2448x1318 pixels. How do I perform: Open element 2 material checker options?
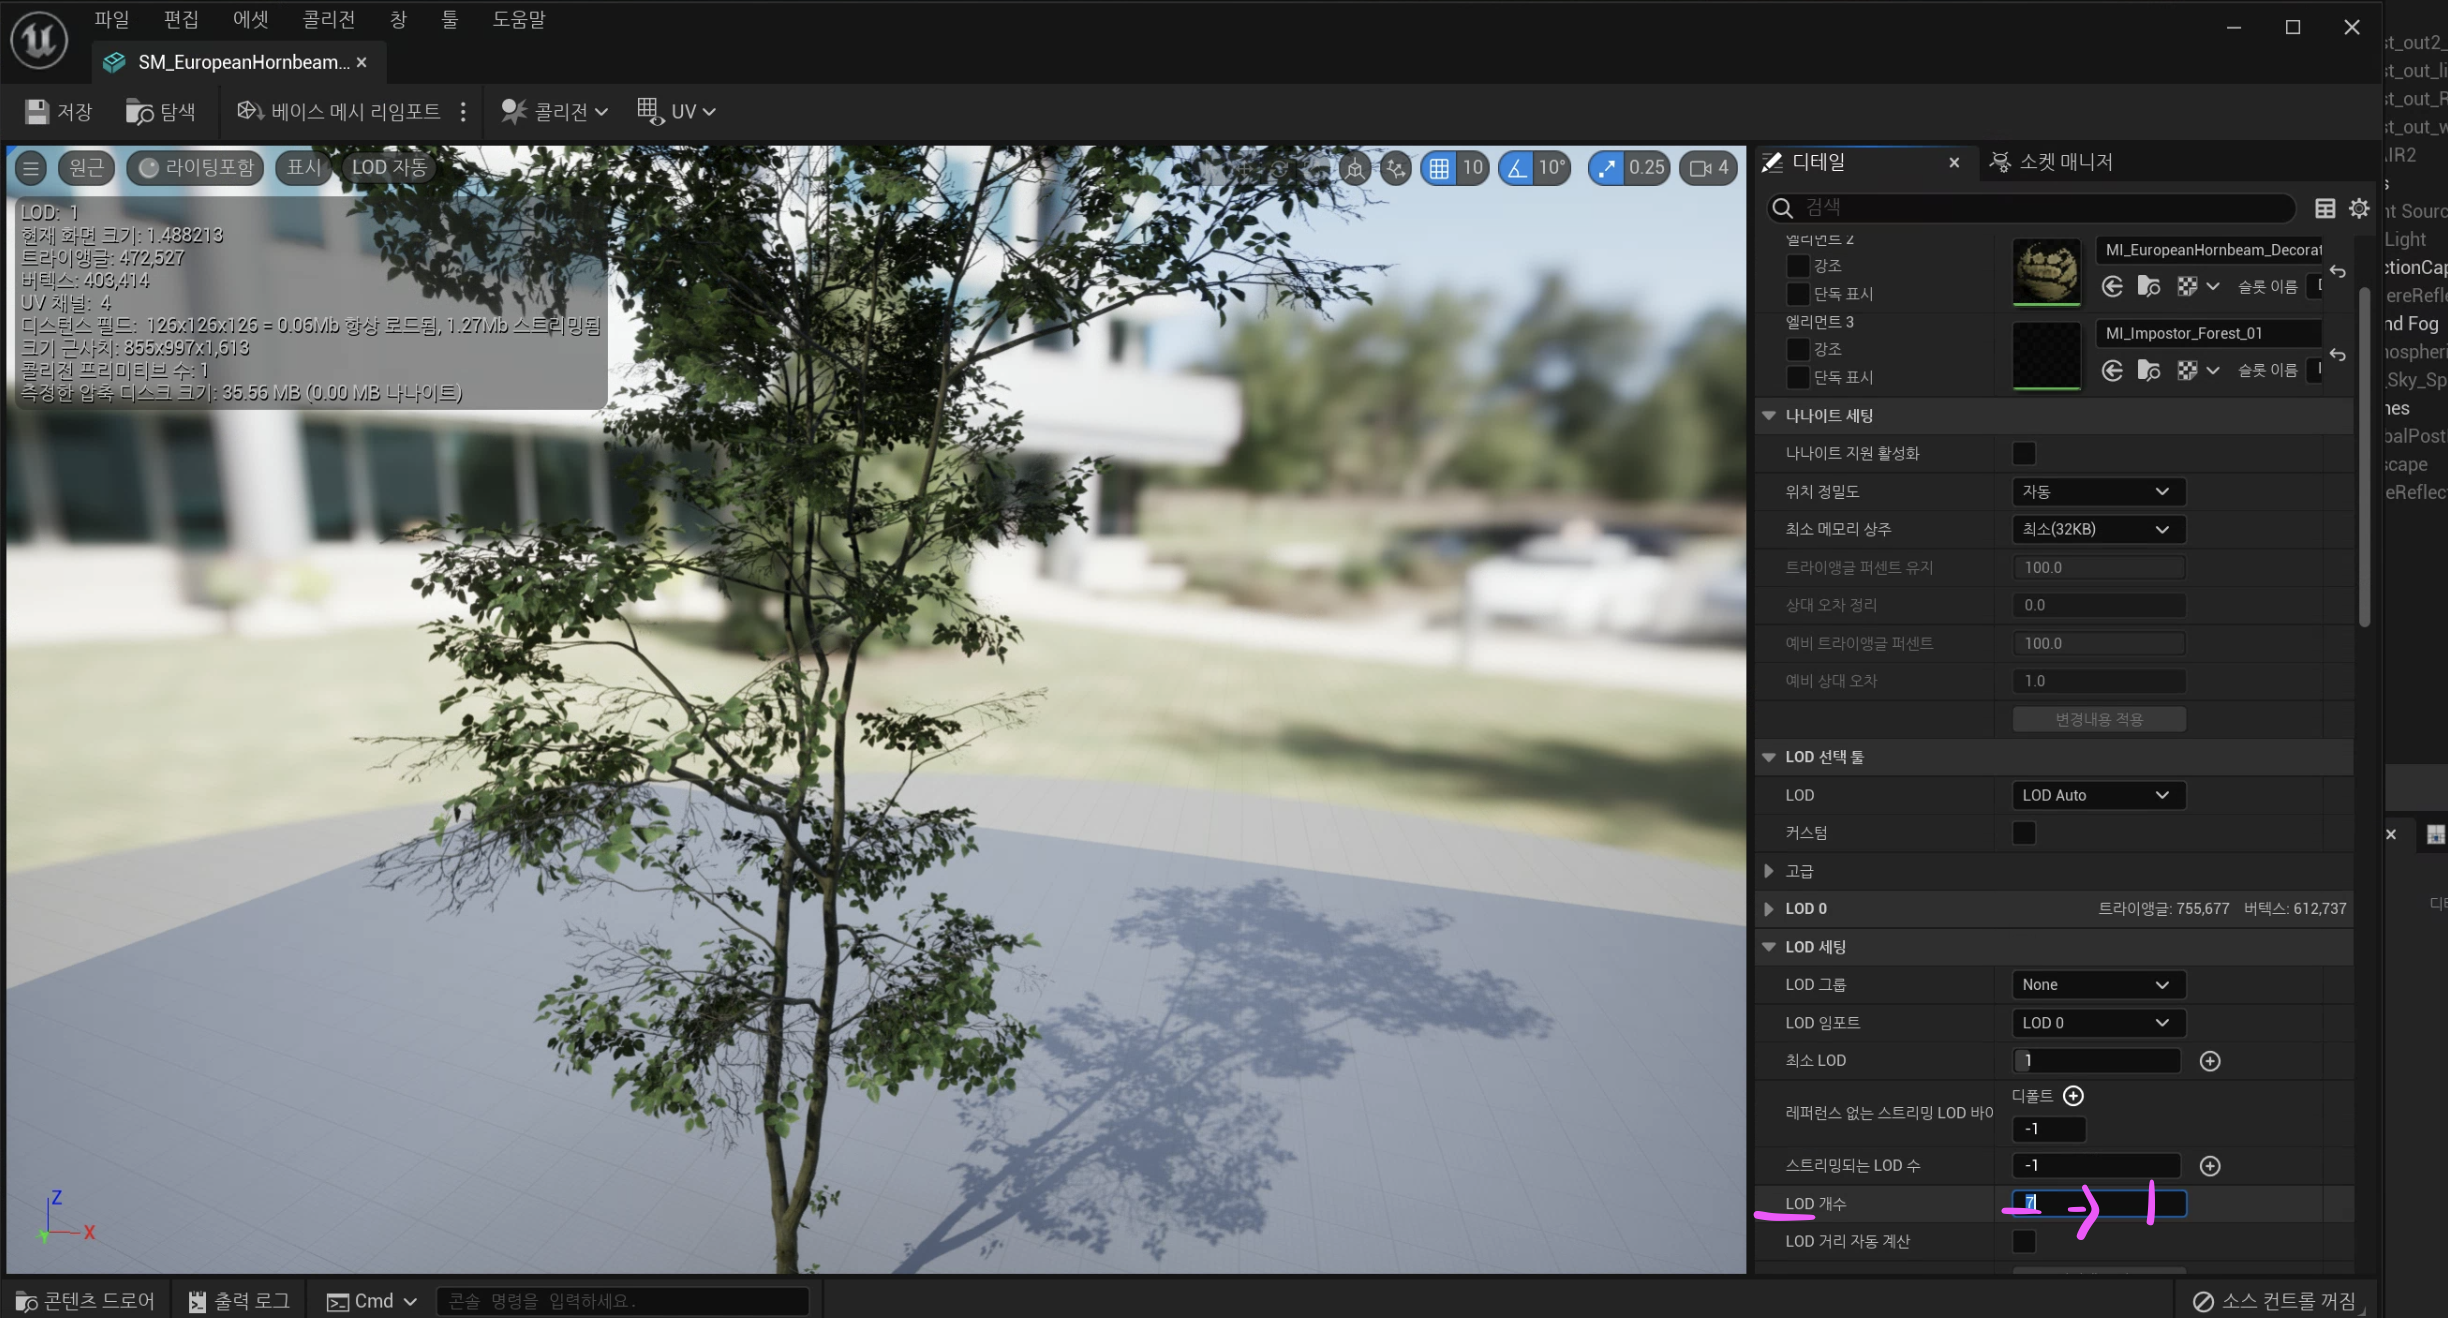point(2198,287)
